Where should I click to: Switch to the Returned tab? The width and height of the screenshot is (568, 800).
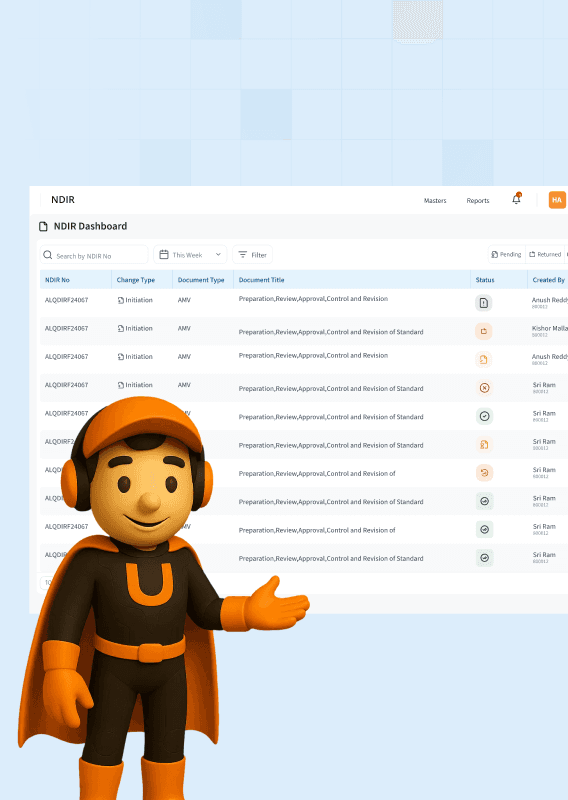click(545, 254)
